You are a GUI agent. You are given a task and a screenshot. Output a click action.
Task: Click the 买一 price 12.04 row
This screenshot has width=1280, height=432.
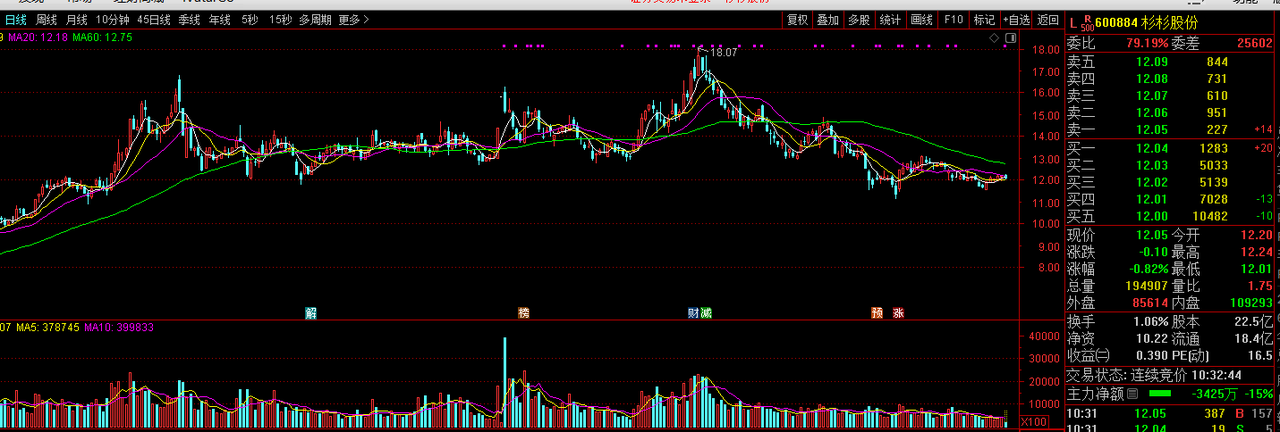[x=1172, y=148]
